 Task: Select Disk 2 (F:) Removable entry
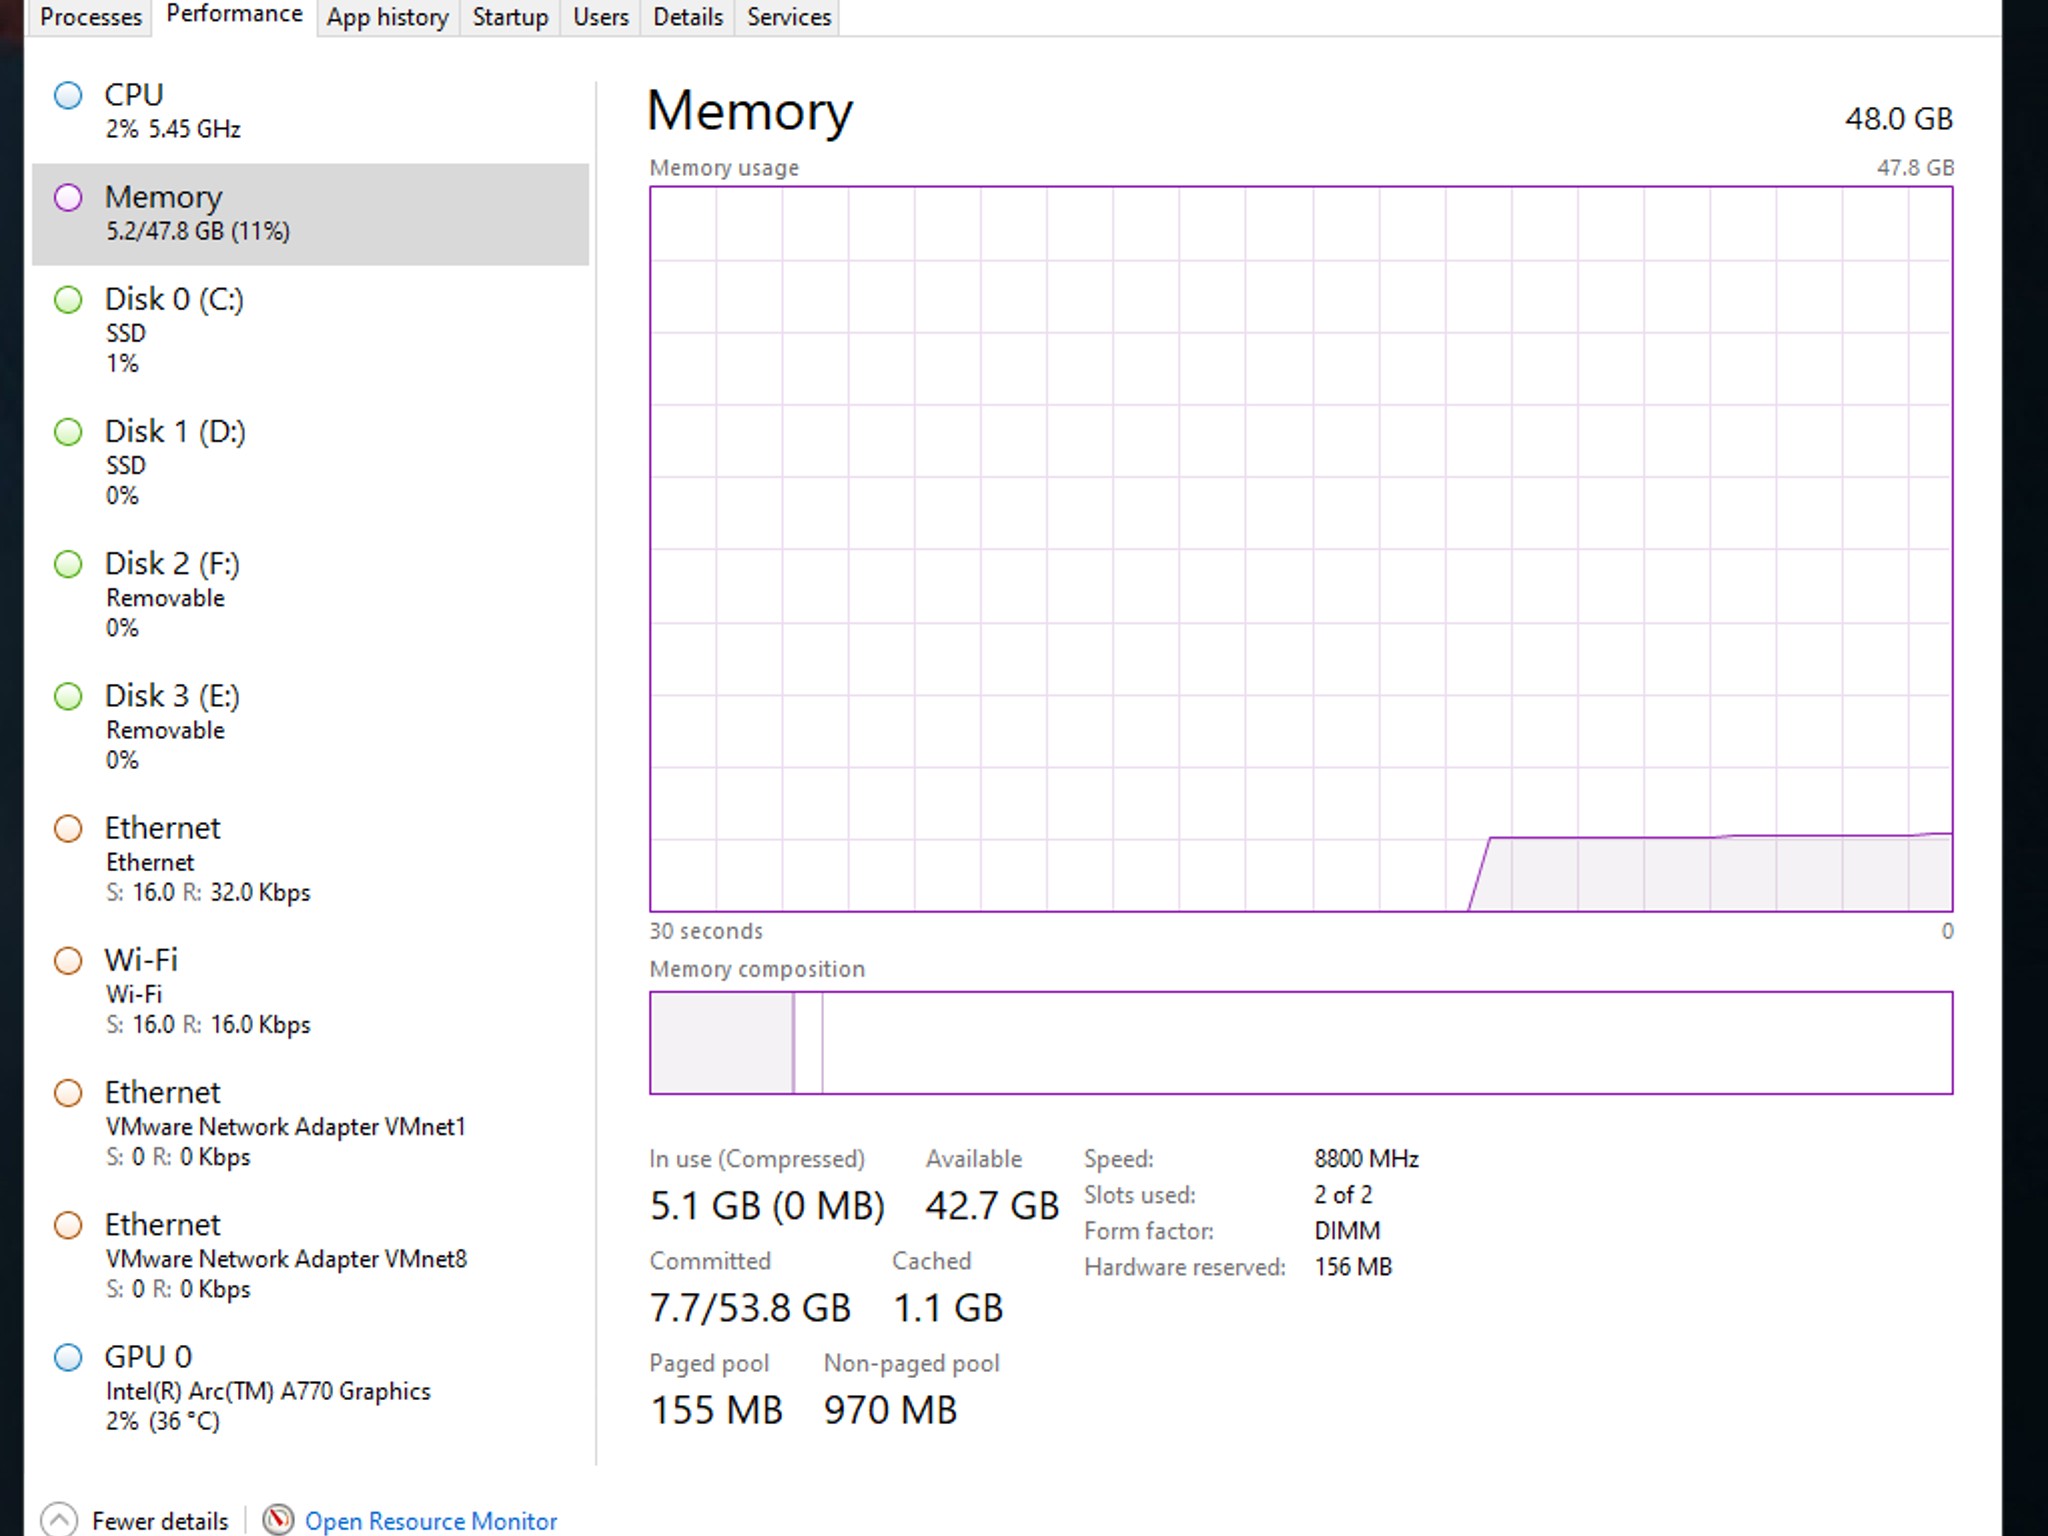click(310, 594)
